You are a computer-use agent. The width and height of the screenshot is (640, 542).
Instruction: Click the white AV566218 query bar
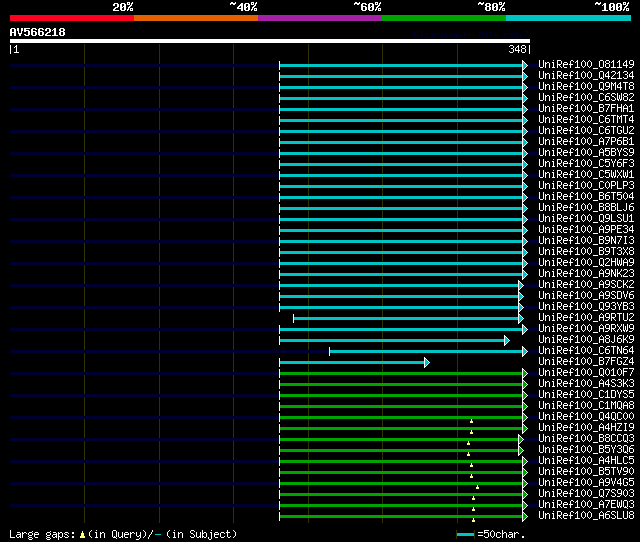pyautogui.click(x=270, y=41)
